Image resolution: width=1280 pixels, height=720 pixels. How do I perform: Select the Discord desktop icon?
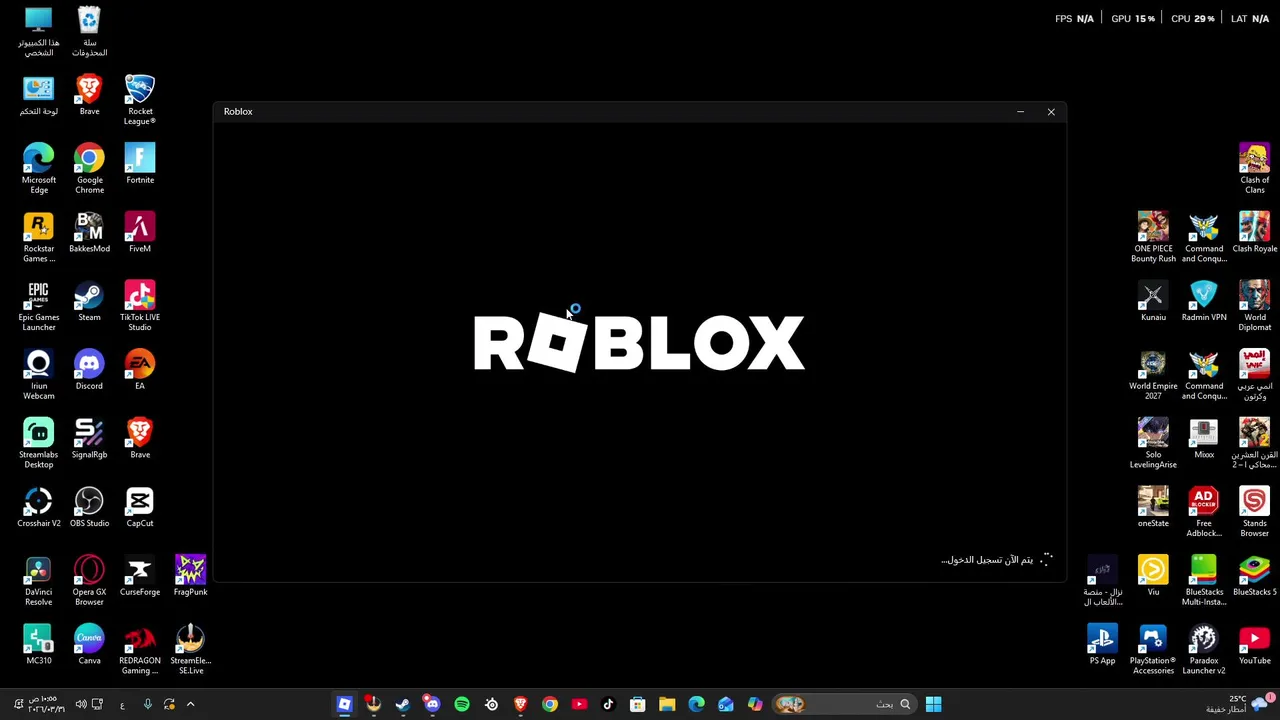(89, 369)
